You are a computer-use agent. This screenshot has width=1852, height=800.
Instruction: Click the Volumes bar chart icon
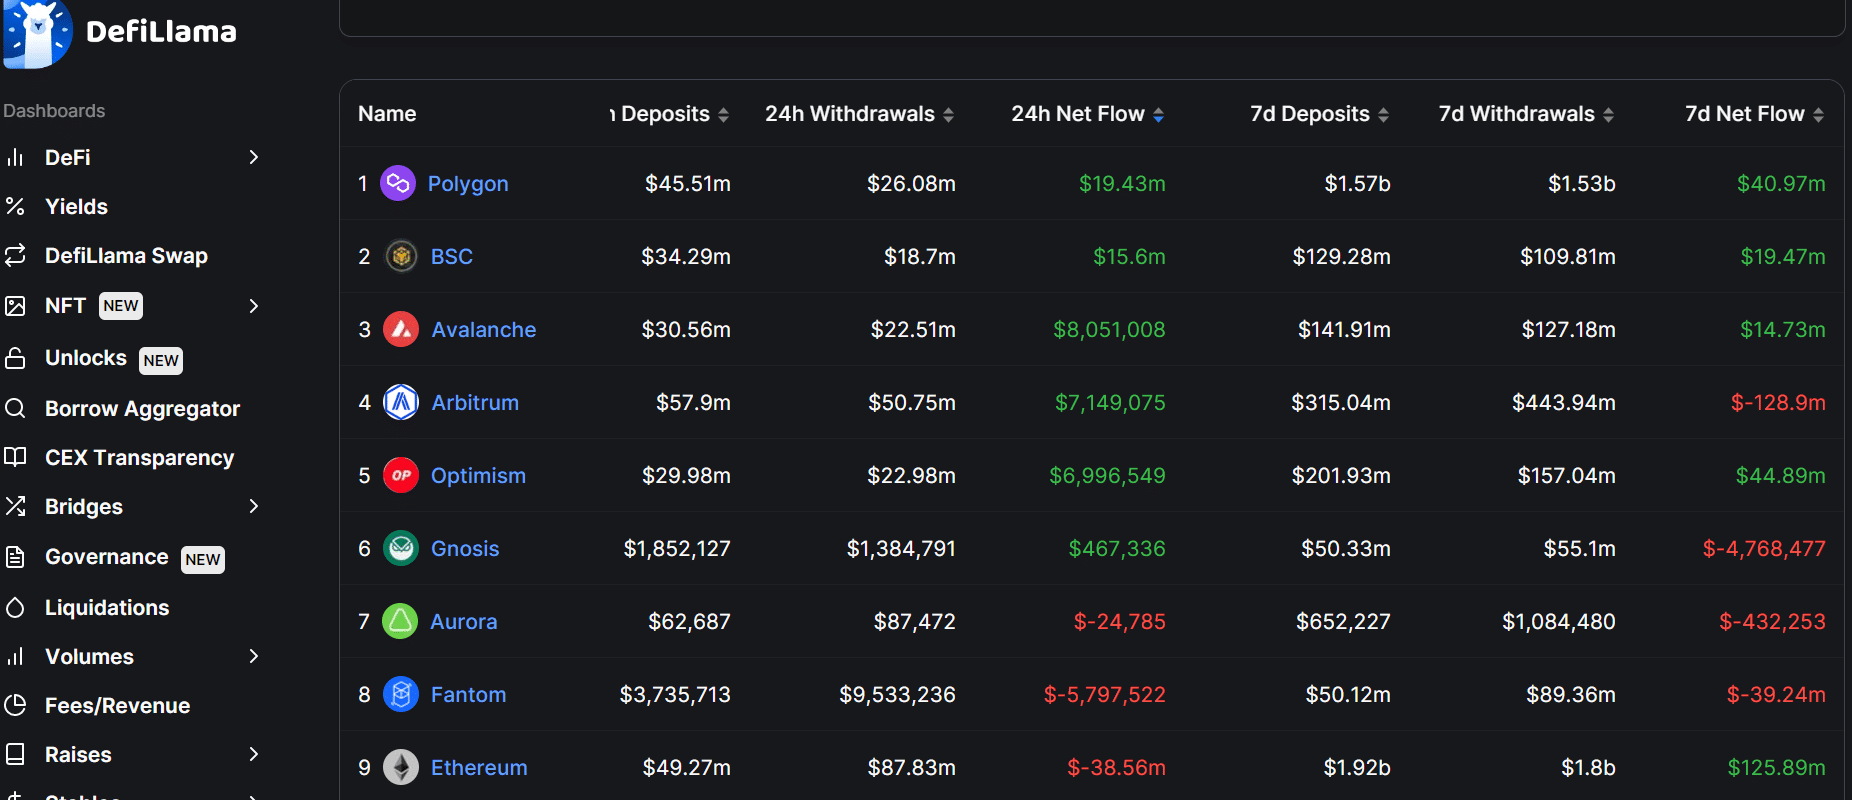click(15, 656)
